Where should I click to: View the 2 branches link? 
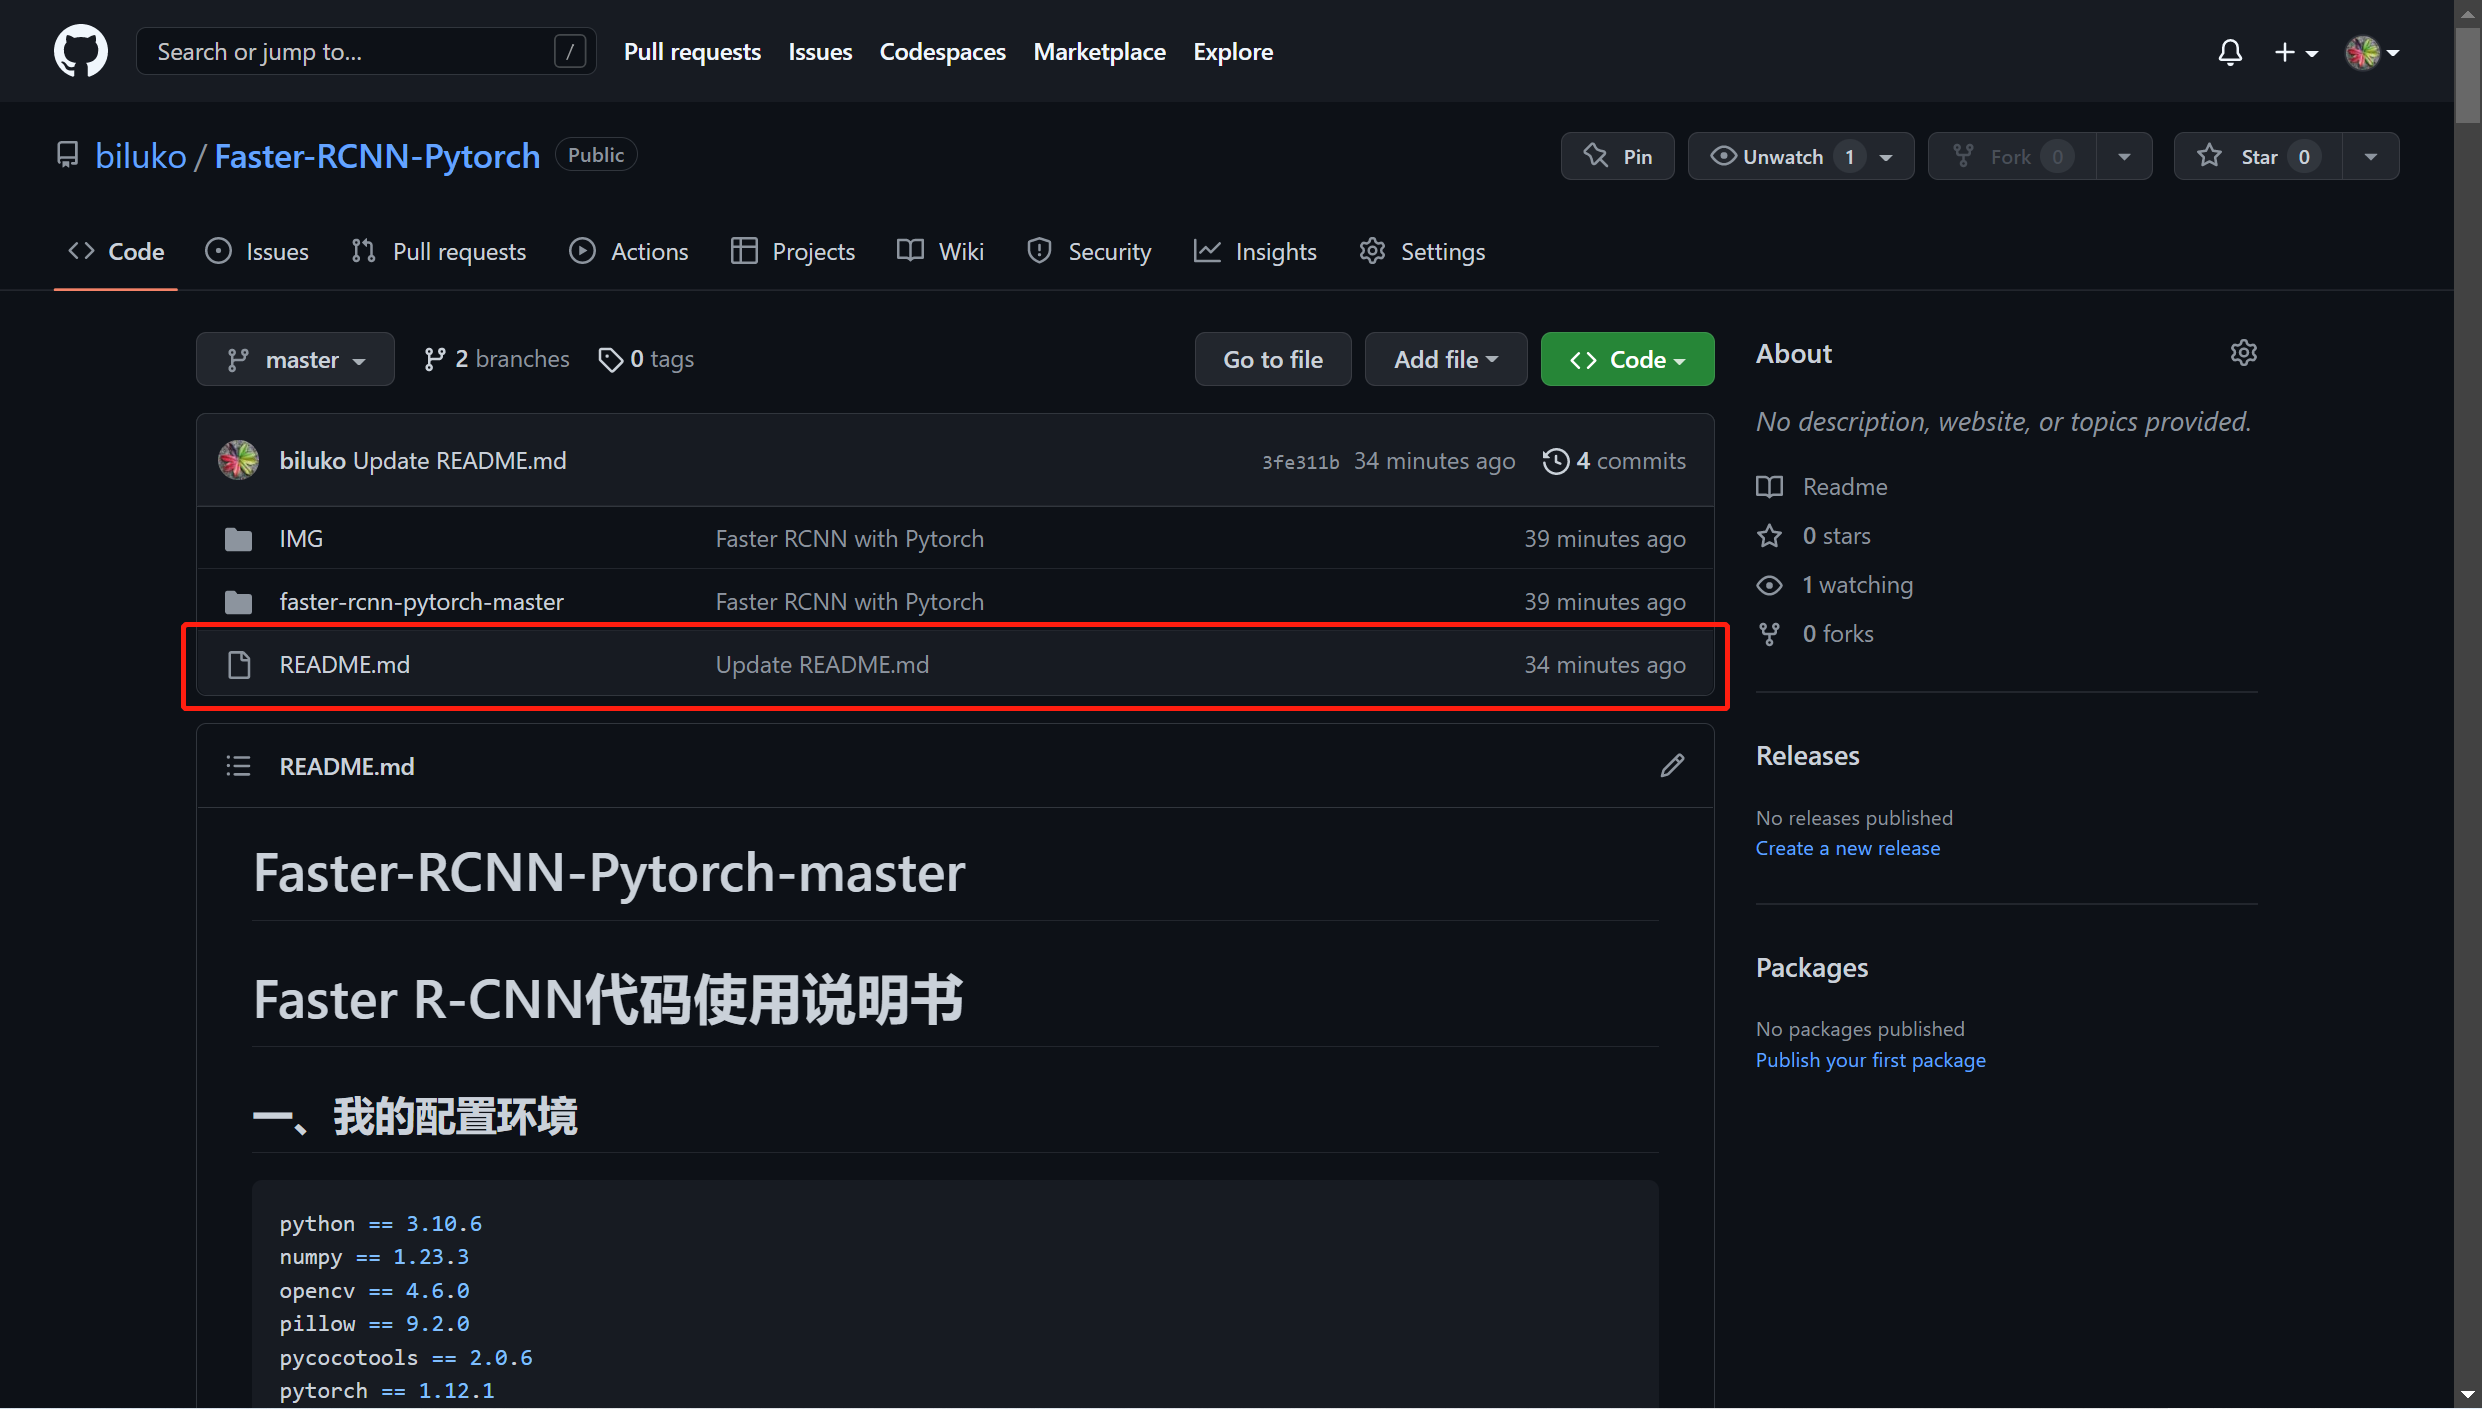coord(497,359)
